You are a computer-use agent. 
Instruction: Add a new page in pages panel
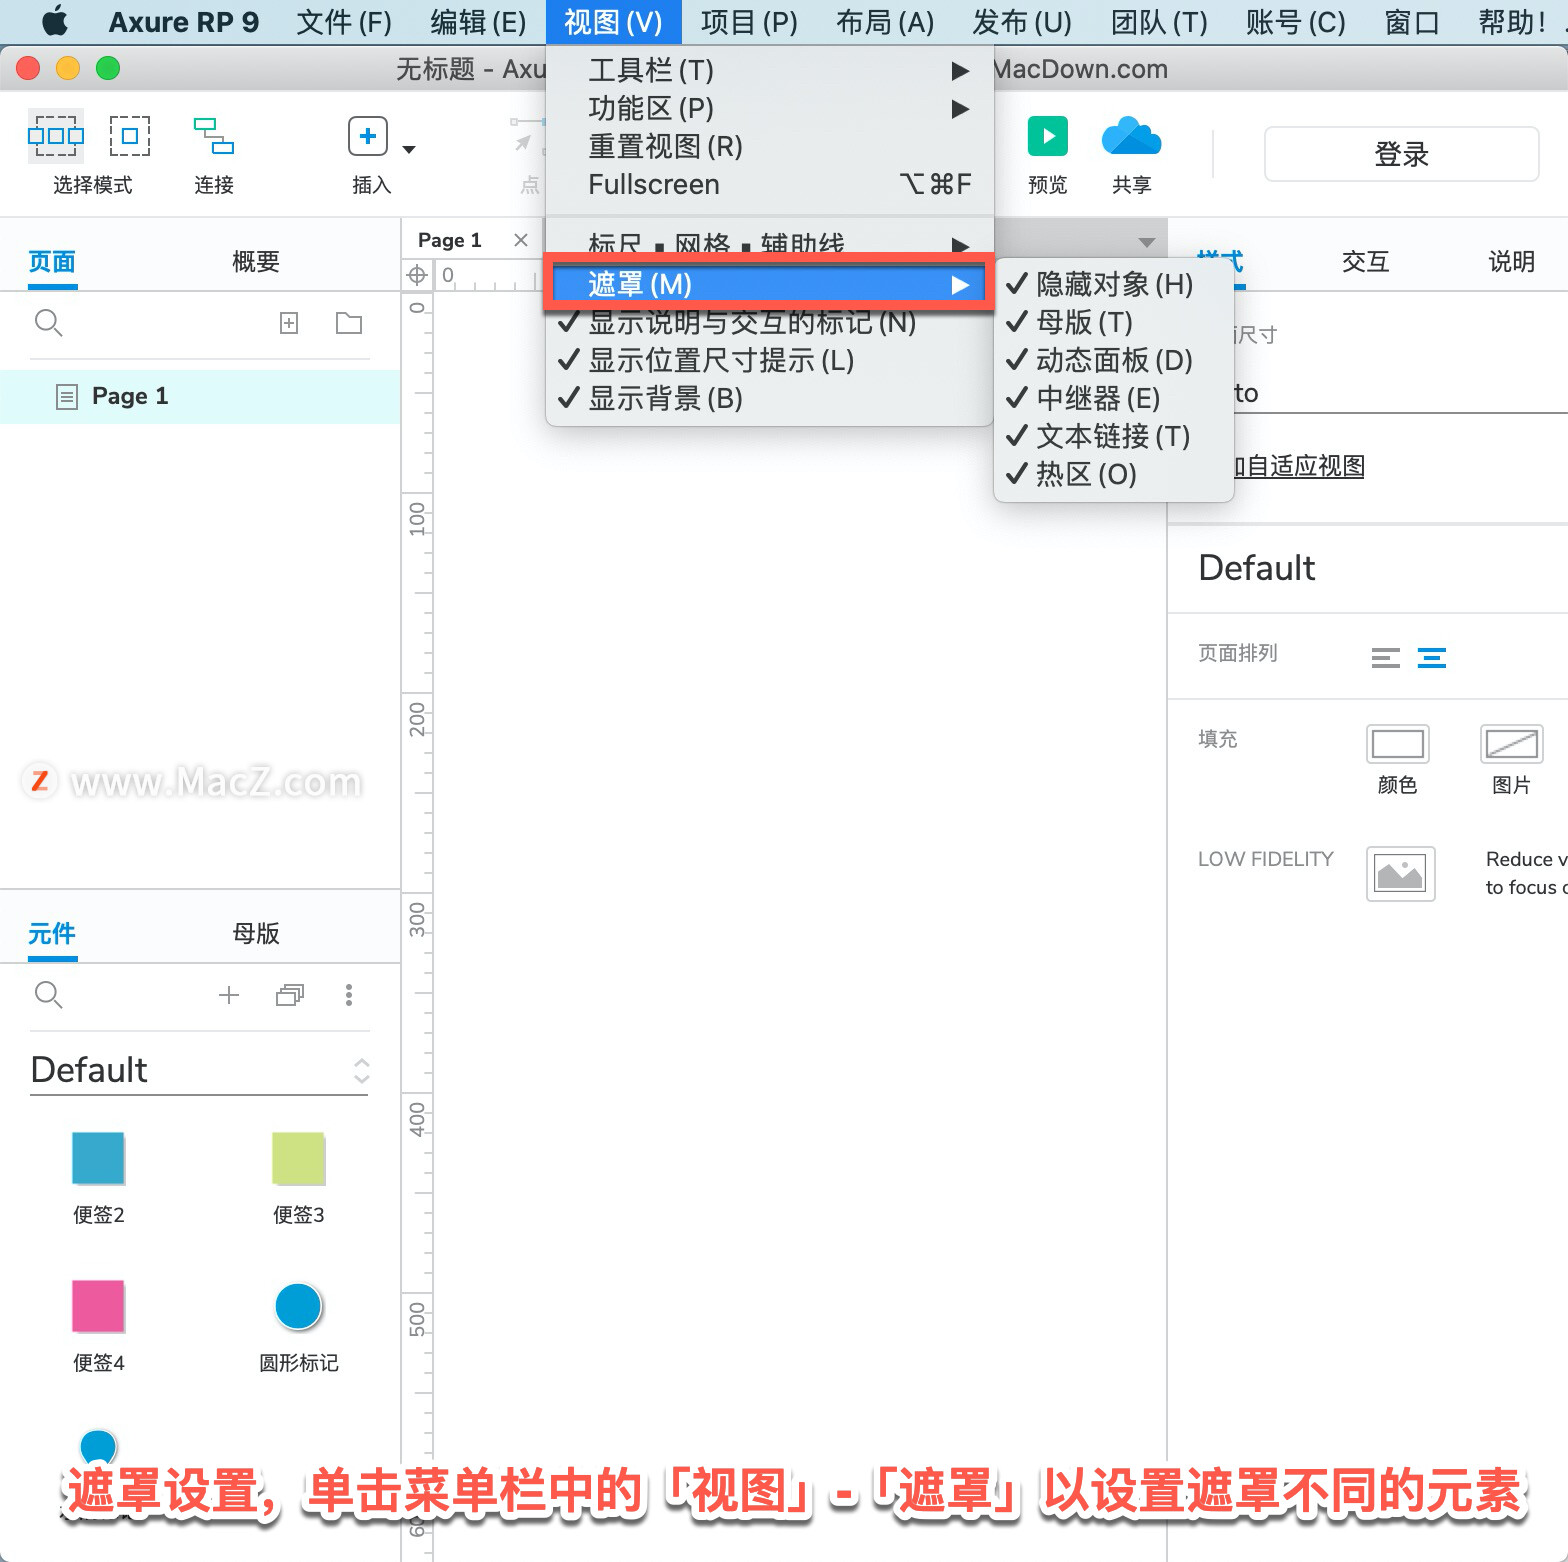[x=289, y=323]
